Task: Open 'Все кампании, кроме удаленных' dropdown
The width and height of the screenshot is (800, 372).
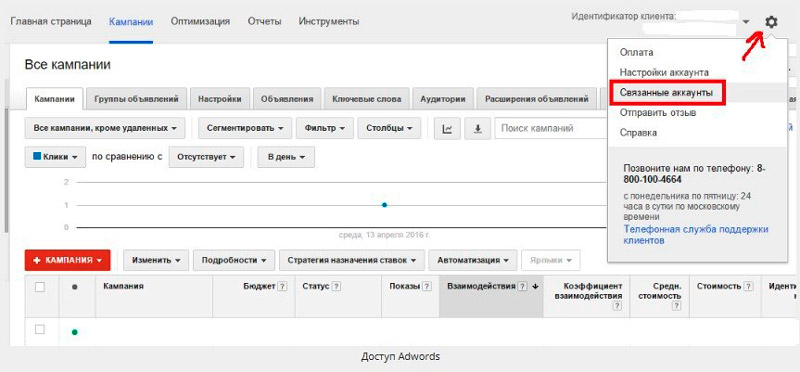Action: [105, 129]
